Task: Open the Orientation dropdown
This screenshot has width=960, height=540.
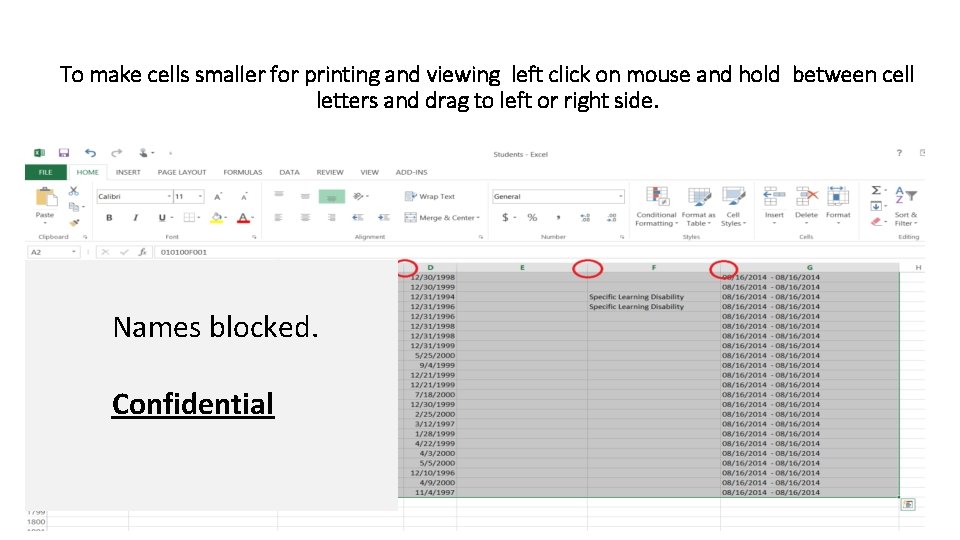Action: click(x=360, y=197)
